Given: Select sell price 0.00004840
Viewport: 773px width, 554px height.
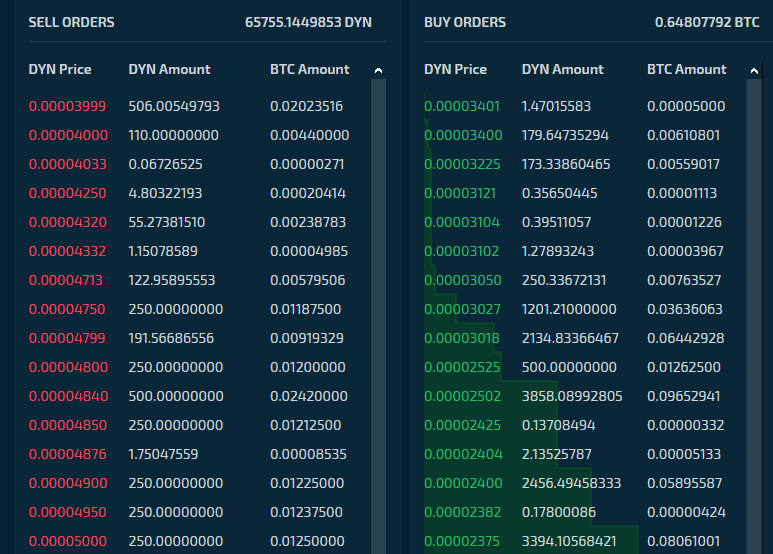Looking at the screenshot, I should tap(68, 396).
